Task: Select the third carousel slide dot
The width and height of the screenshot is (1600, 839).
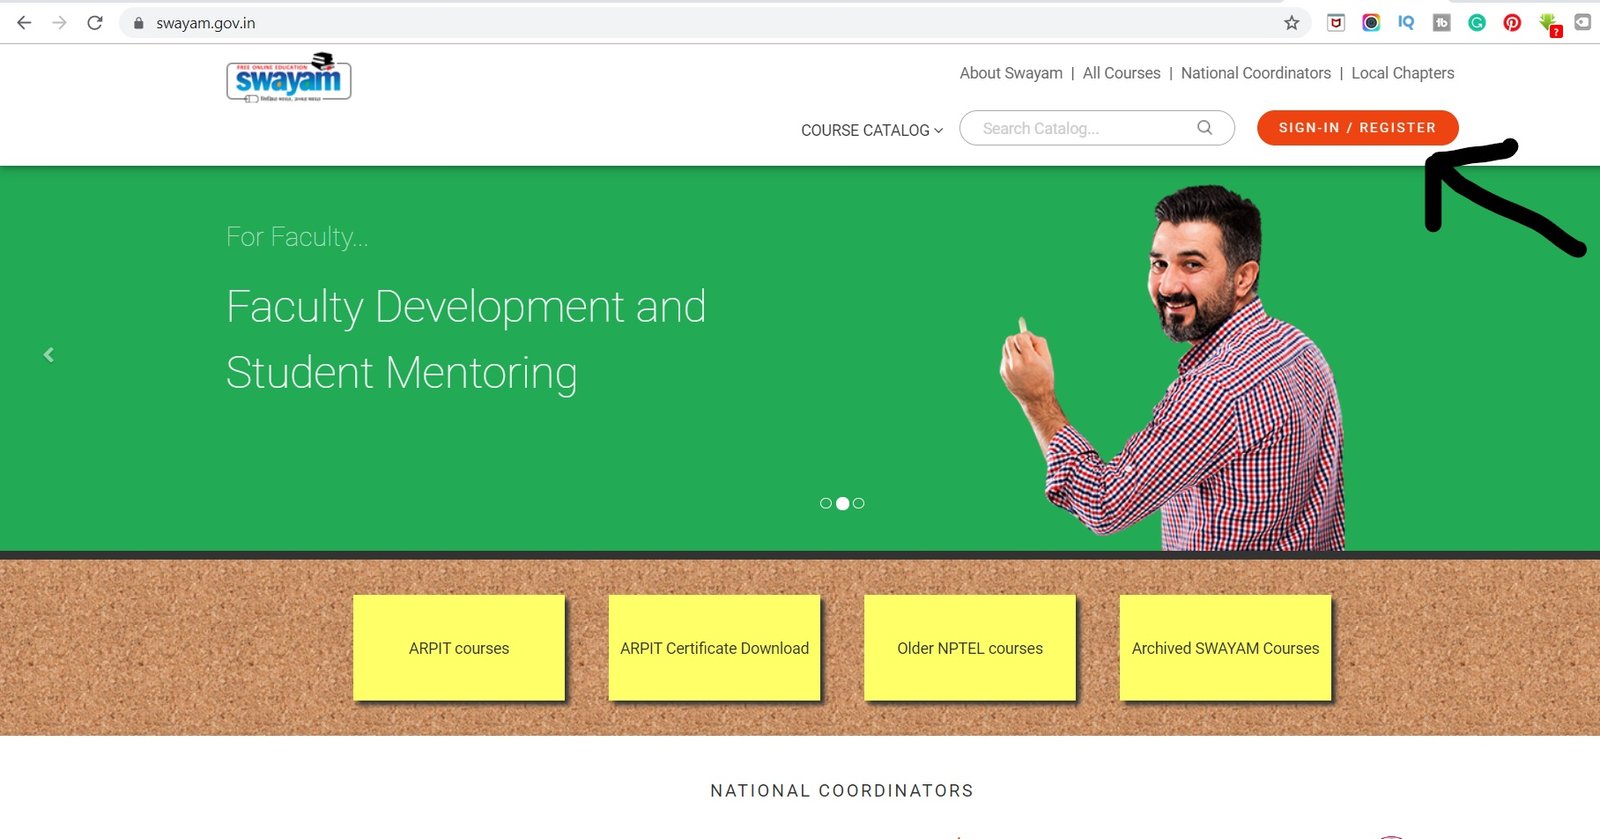Action: tap(859, 503)
